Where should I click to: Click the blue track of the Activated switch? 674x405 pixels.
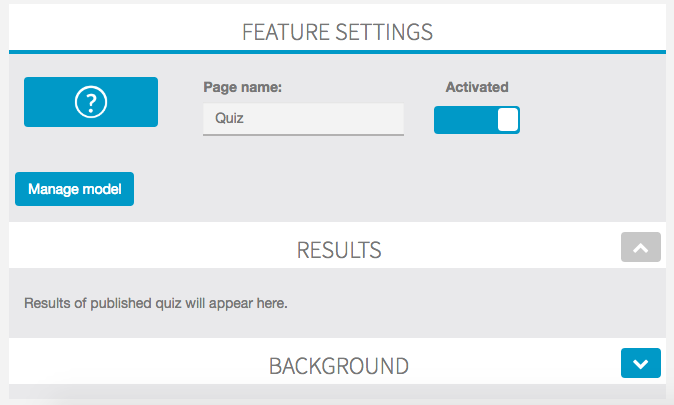tap(463, 120)
